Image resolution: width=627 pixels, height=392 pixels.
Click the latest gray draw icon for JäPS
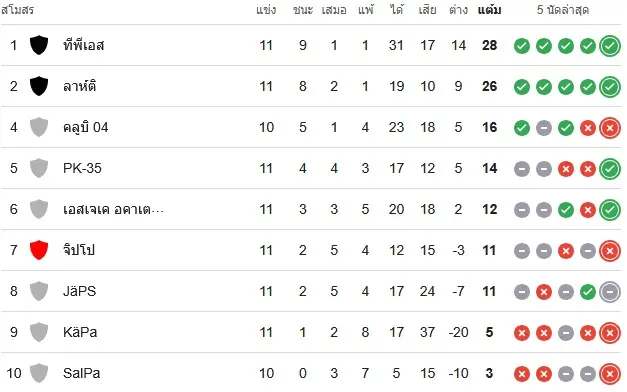pyautogui.click(x=610, y=292)
